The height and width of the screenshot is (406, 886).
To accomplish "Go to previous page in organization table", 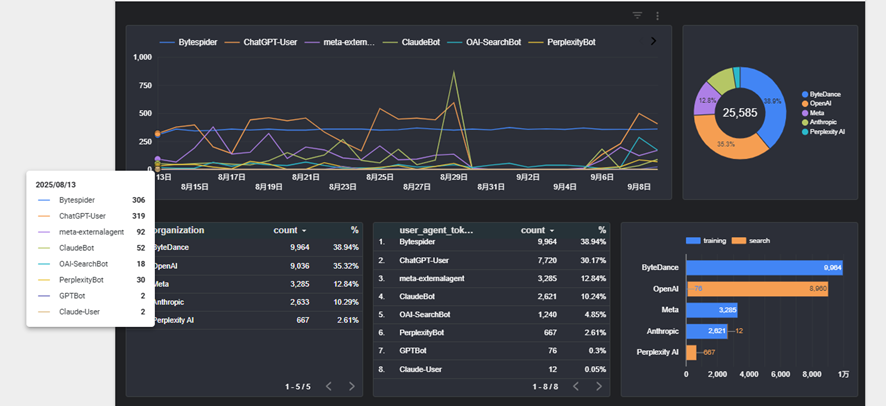I will (x=328, y=386).
